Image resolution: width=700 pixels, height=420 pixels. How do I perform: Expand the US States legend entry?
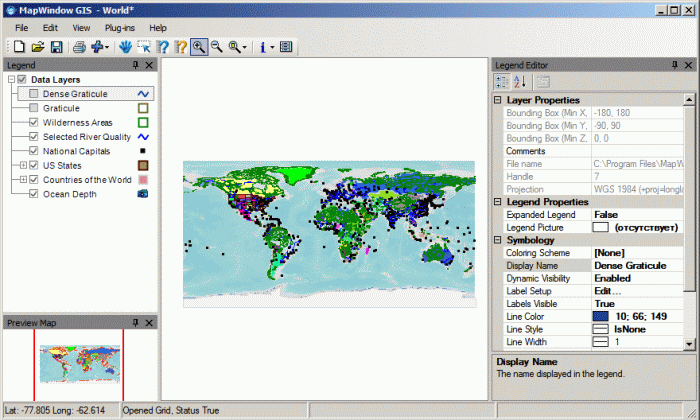click(x=23, y=165)
